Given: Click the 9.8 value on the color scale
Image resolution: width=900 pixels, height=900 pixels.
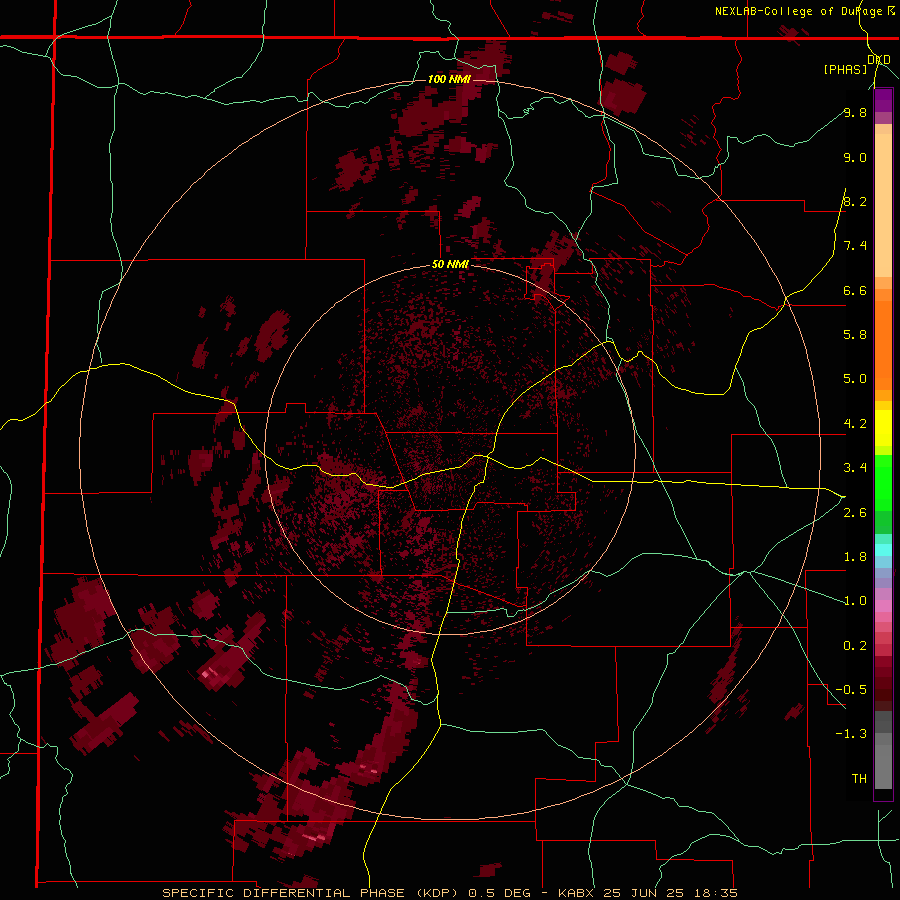Looking at the screenshot, I should point(855,112).
